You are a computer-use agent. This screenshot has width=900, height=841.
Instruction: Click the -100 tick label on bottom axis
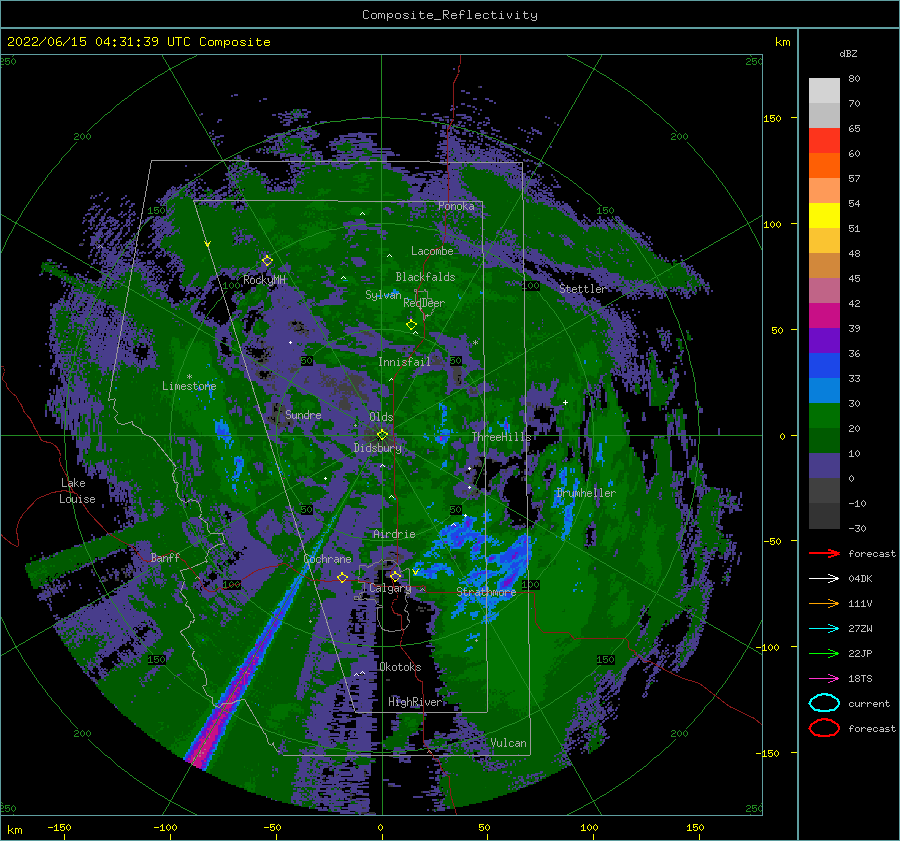pos(165,827)
